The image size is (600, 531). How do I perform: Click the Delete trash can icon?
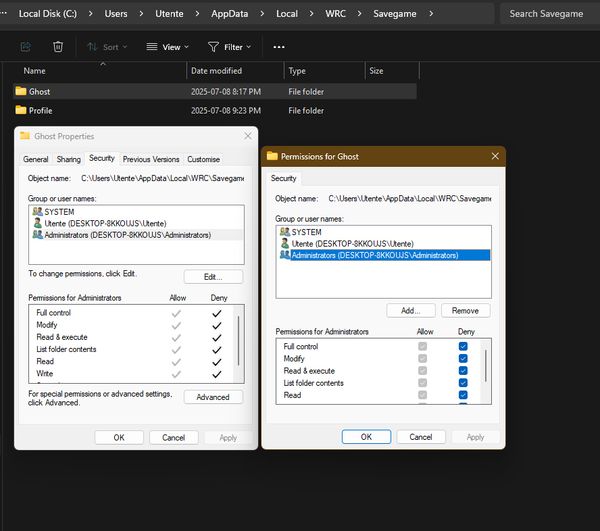(x=58, y=47)
